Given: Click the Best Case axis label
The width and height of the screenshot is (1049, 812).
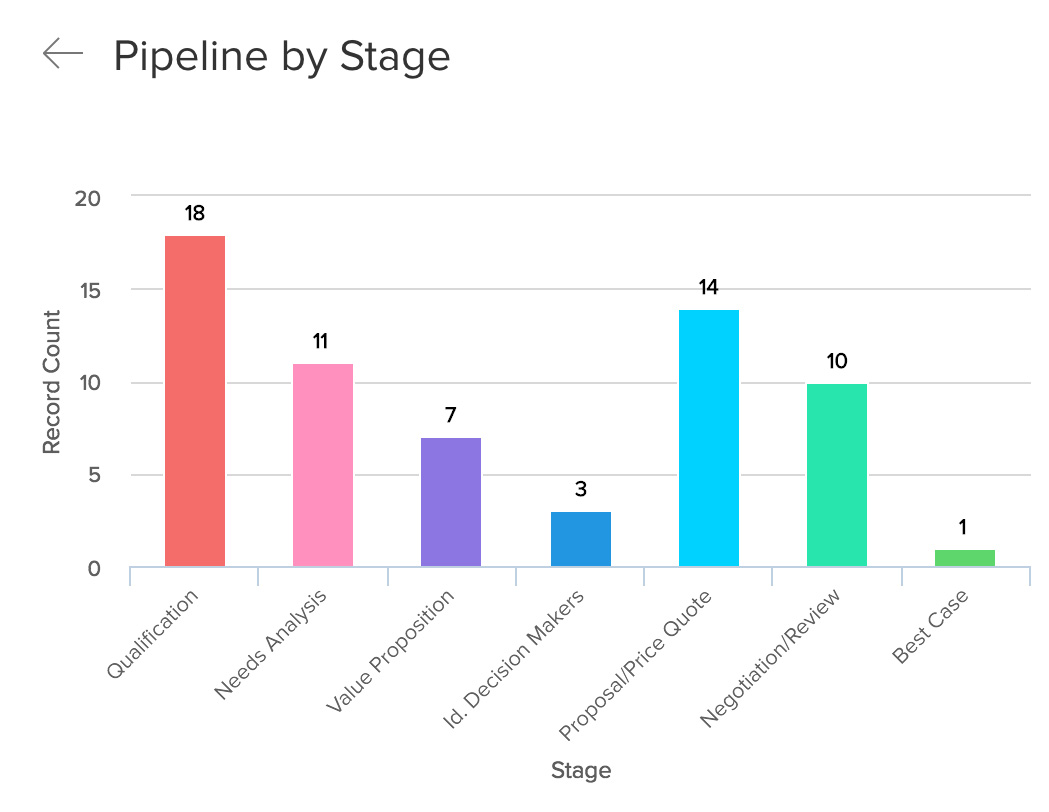Looking at the screenshot, I should pyautogui.click(x=931, y=626).
